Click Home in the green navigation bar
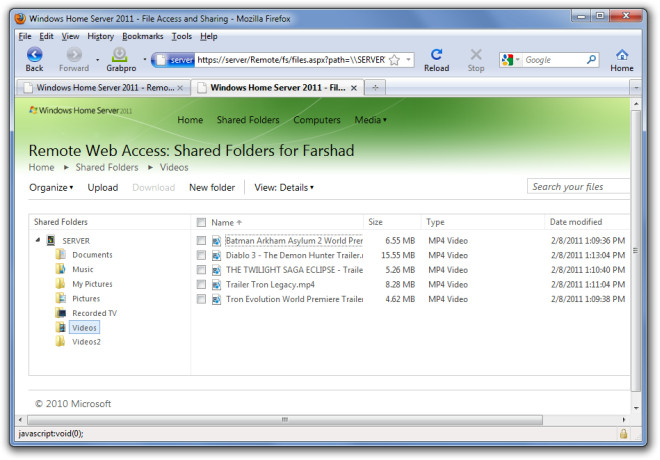The height and width of the screenshot is (460, 660). (x=190, y=120)
